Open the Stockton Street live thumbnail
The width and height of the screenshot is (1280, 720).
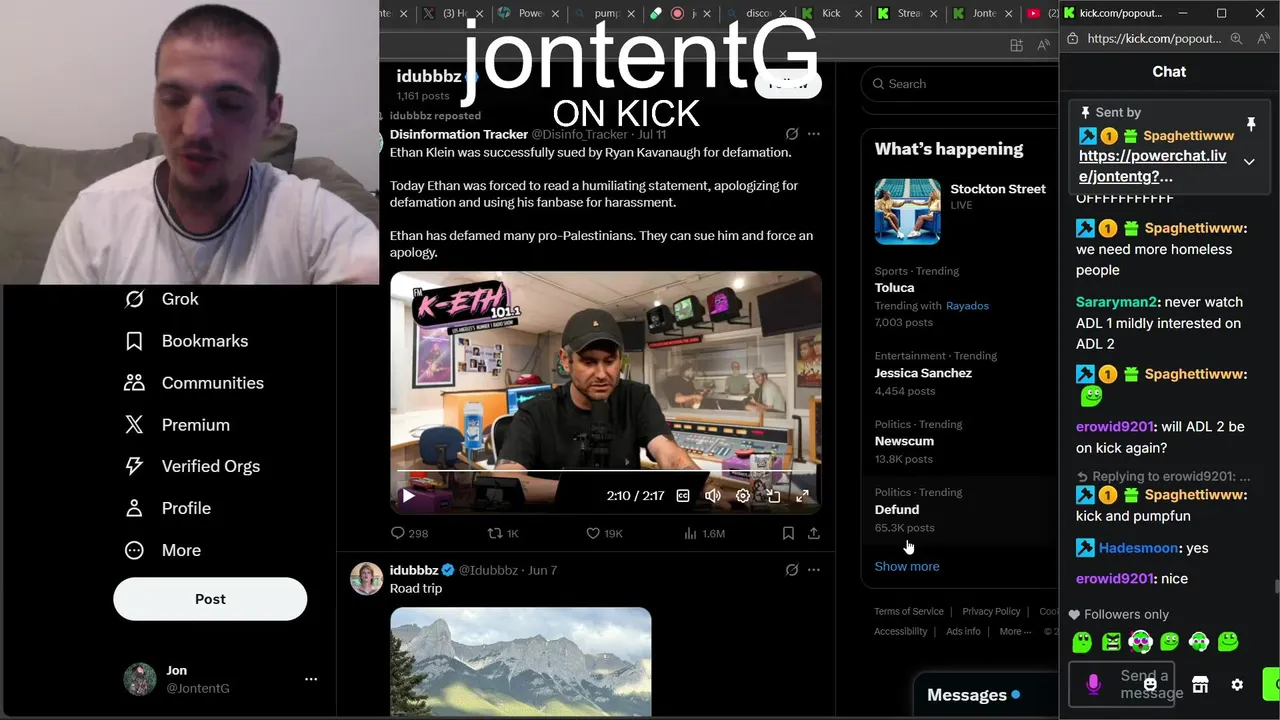(x=907, y=211)
